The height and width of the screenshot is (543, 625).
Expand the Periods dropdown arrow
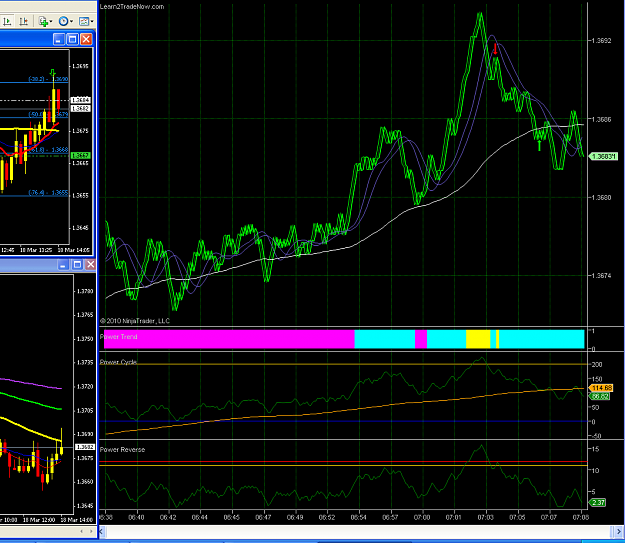(71, 22)
